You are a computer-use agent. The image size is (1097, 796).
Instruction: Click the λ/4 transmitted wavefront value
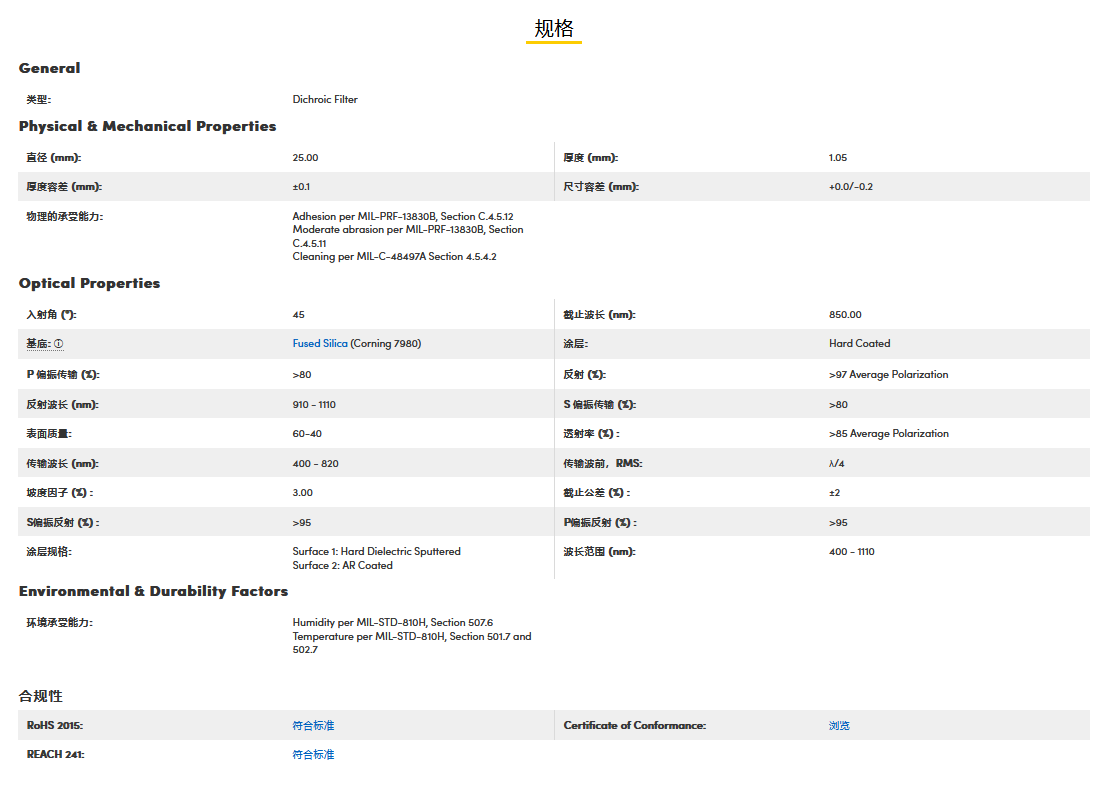coord(838,464)
